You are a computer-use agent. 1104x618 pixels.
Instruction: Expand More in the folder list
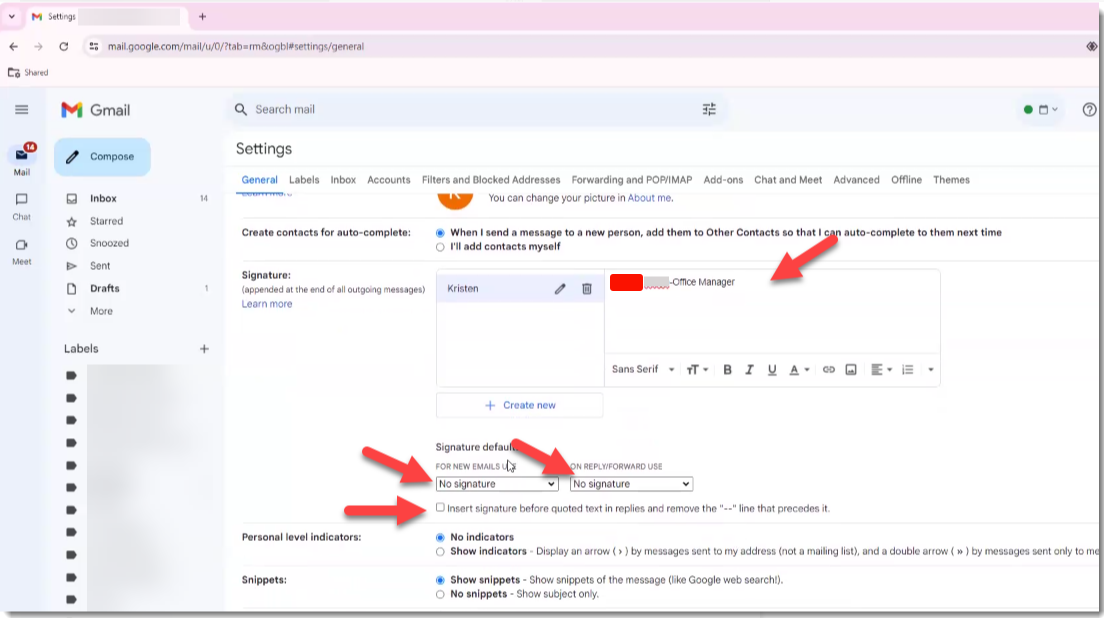click(101, 311)
